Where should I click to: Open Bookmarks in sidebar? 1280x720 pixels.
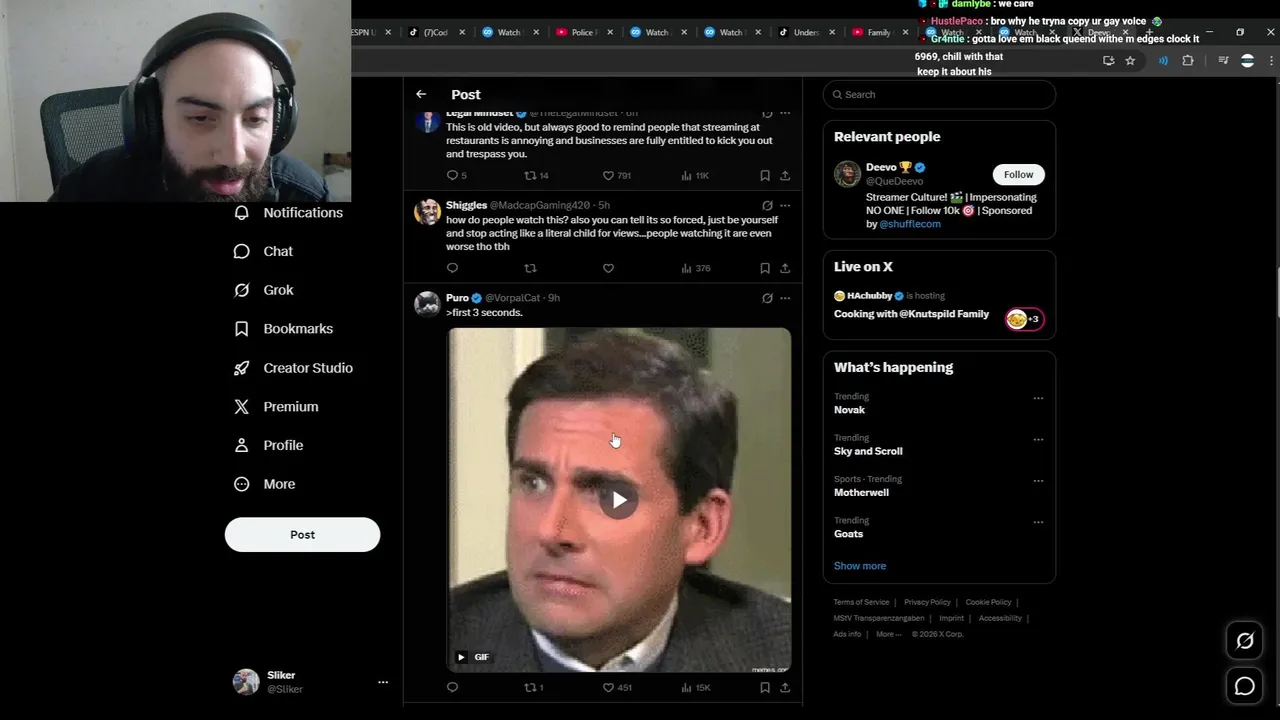pos(283,329)
